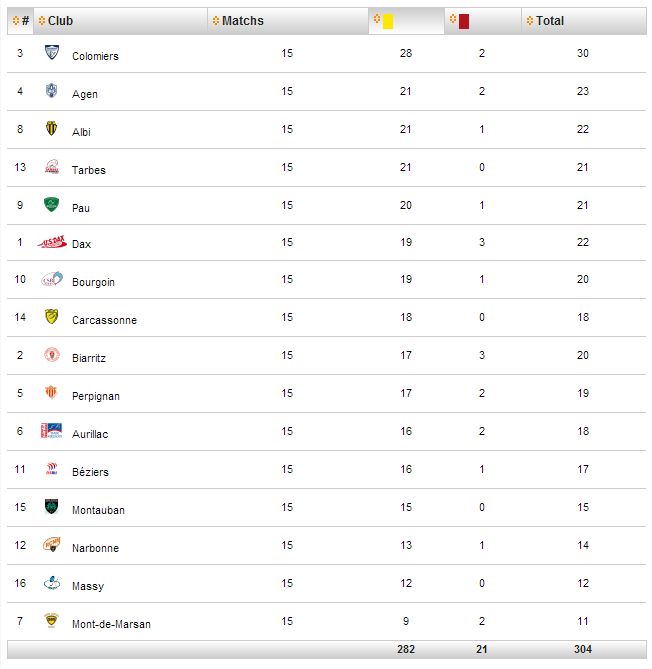Sort by the yellow card column
The height and width of the screenshot is (669, 652).
point(407,20)
